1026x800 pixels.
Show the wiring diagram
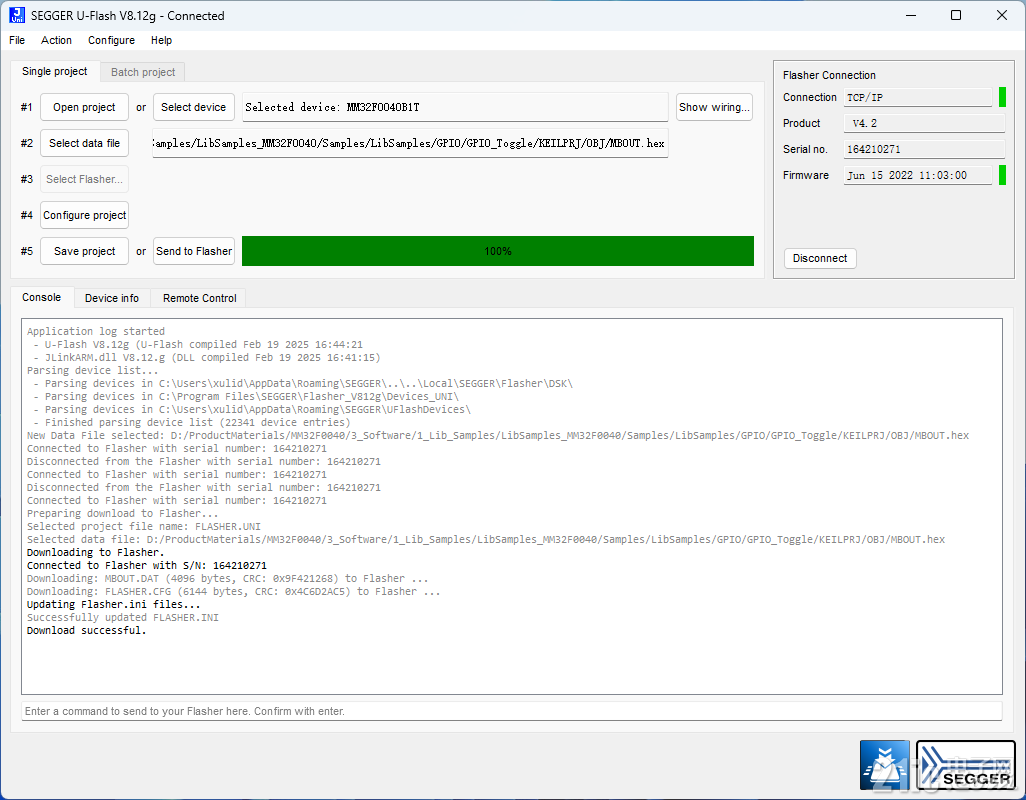pos(714,107)
